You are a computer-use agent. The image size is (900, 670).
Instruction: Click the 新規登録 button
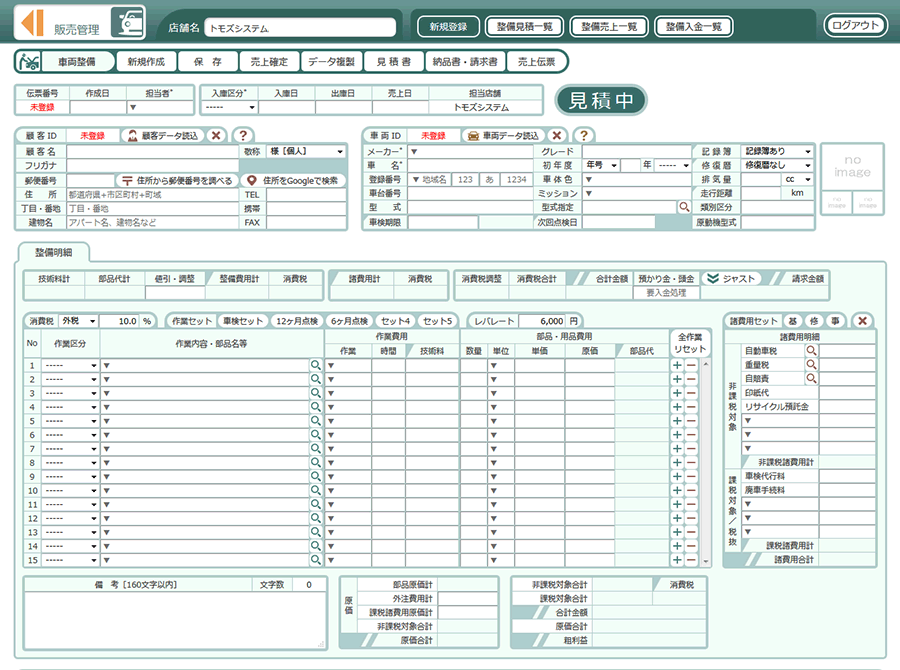pos(448,26)
